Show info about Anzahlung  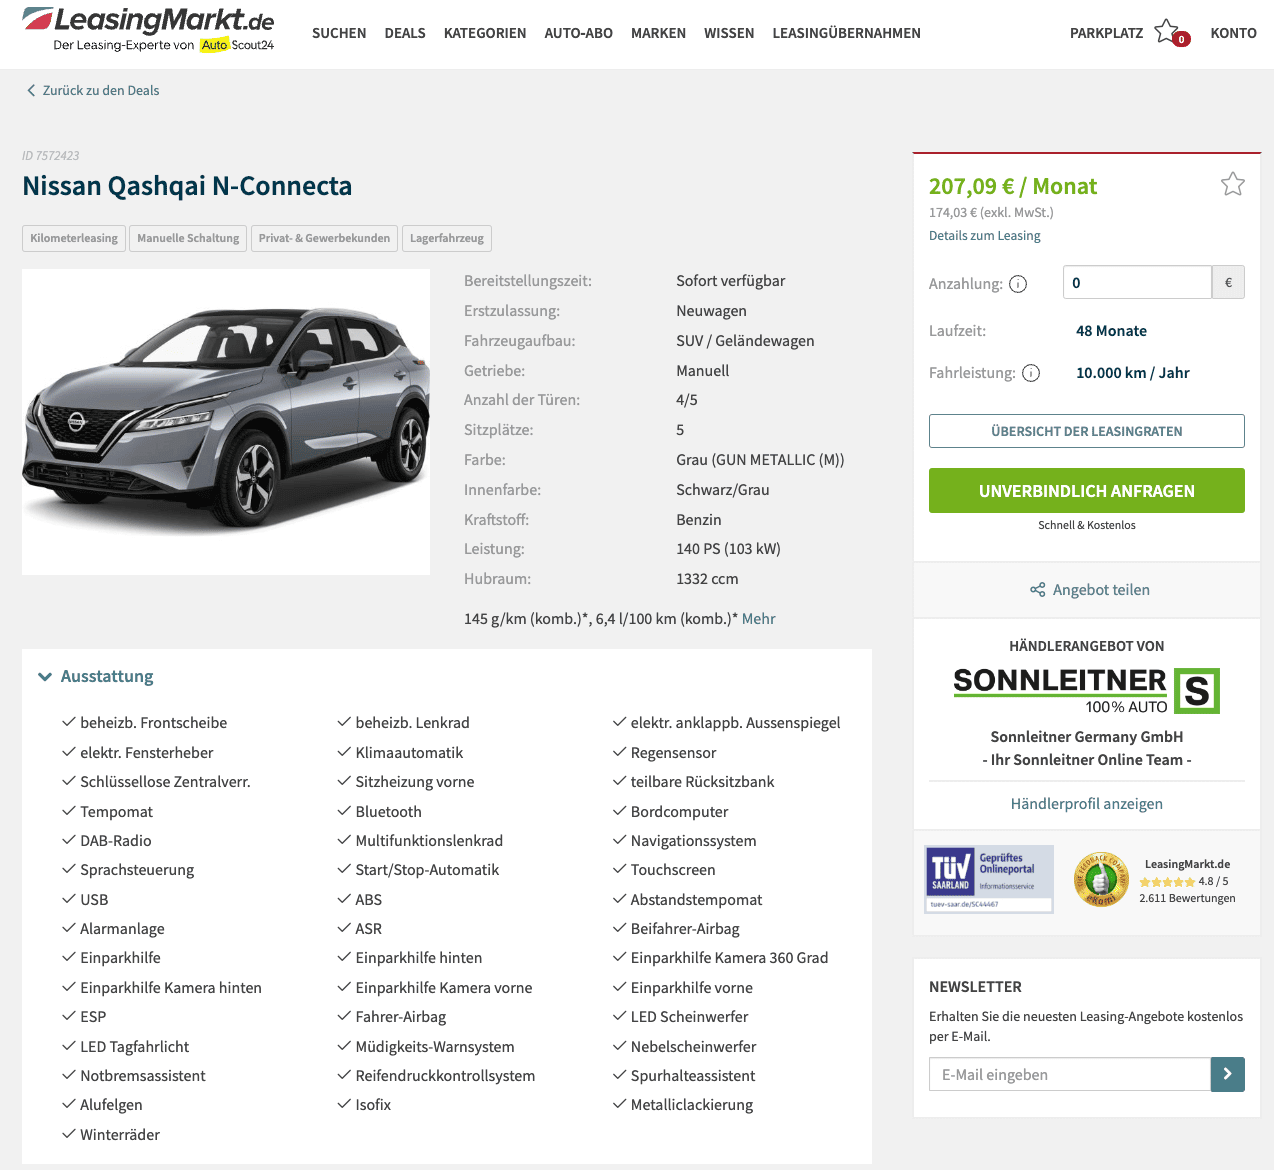tap(1018, 284)
